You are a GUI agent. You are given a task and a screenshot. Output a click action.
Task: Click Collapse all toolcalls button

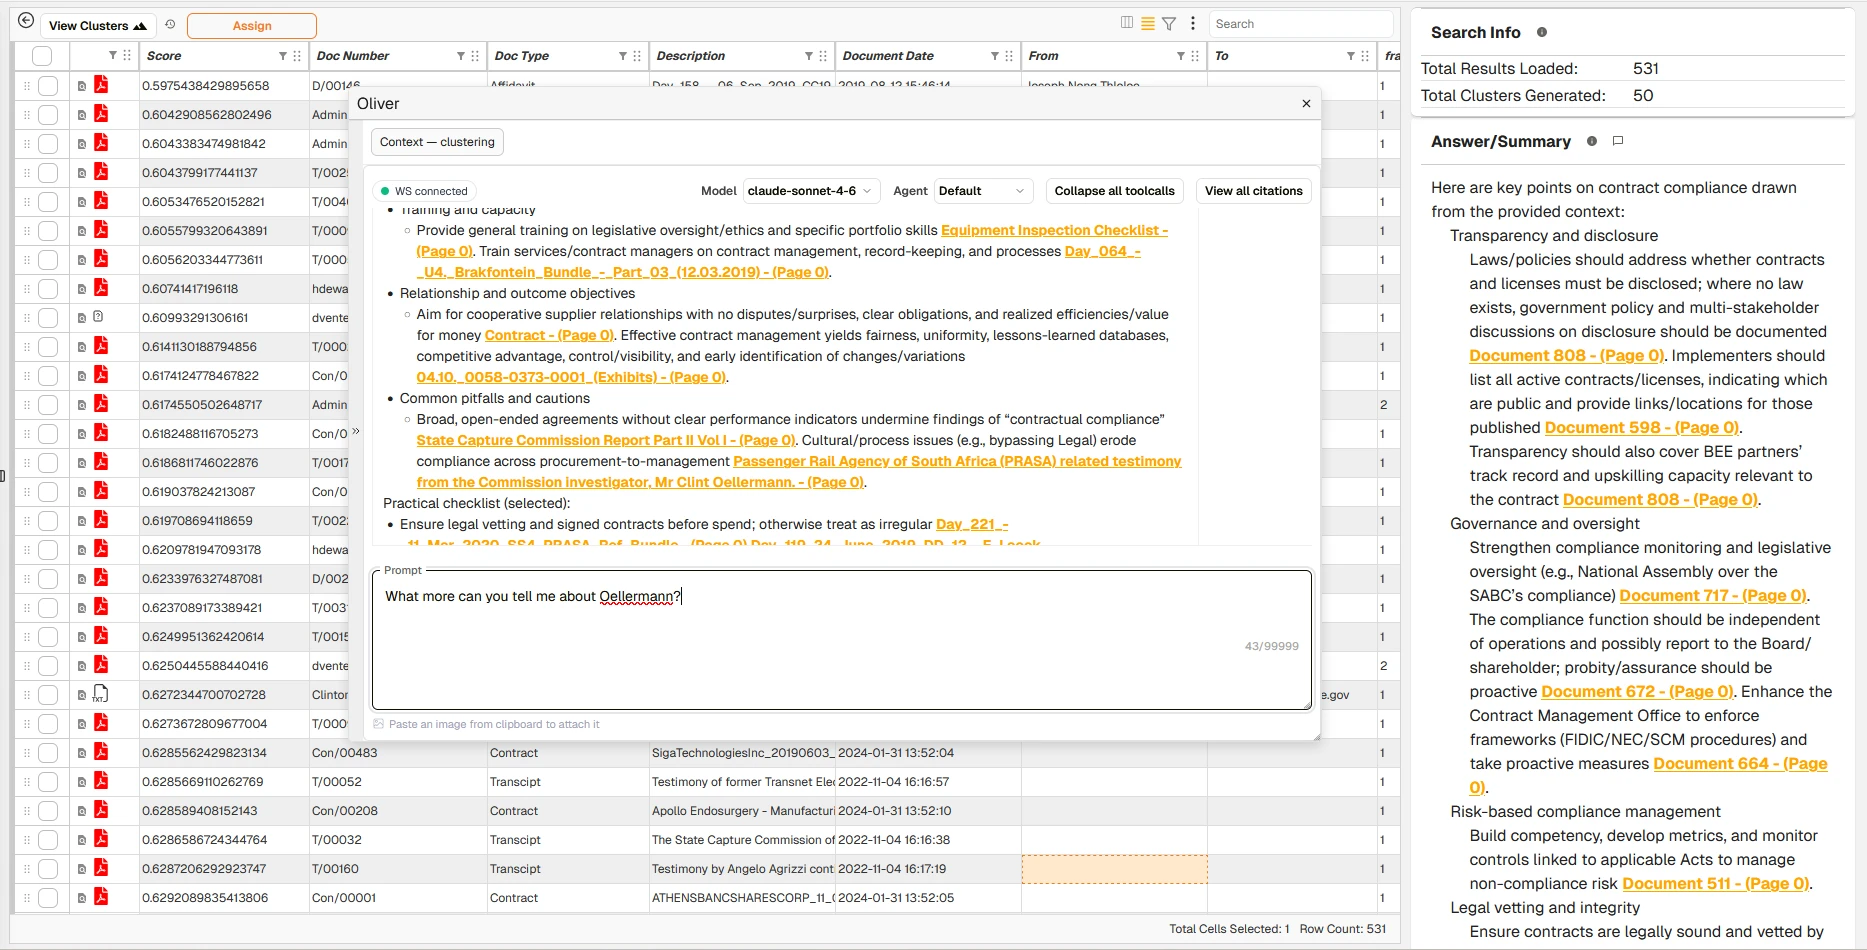1114,191
